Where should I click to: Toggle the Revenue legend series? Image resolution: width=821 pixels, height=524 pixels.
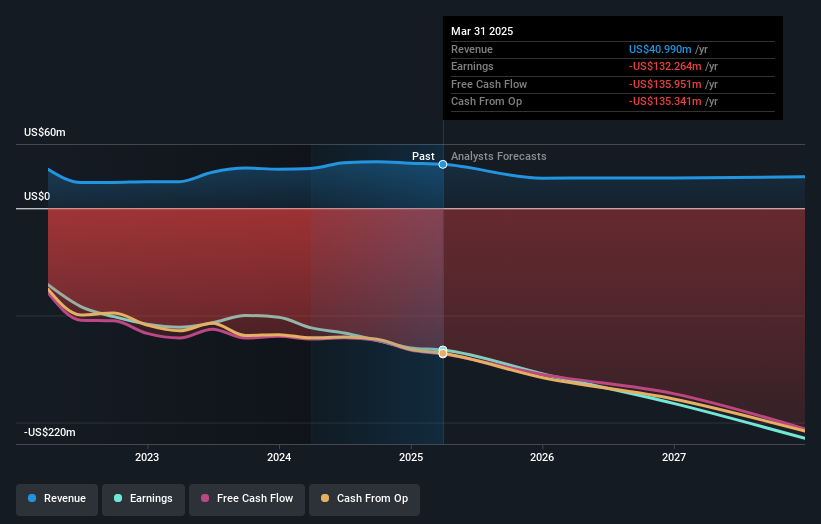tap(57, 499)
